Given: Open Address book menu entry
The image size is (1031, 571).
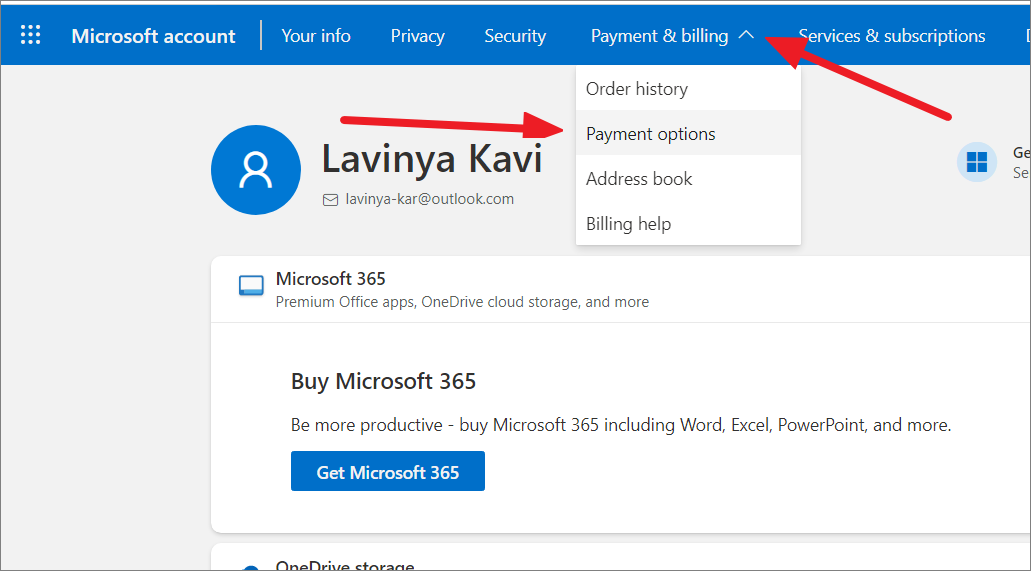Looking at the screenshot, I should pos(688,178).
